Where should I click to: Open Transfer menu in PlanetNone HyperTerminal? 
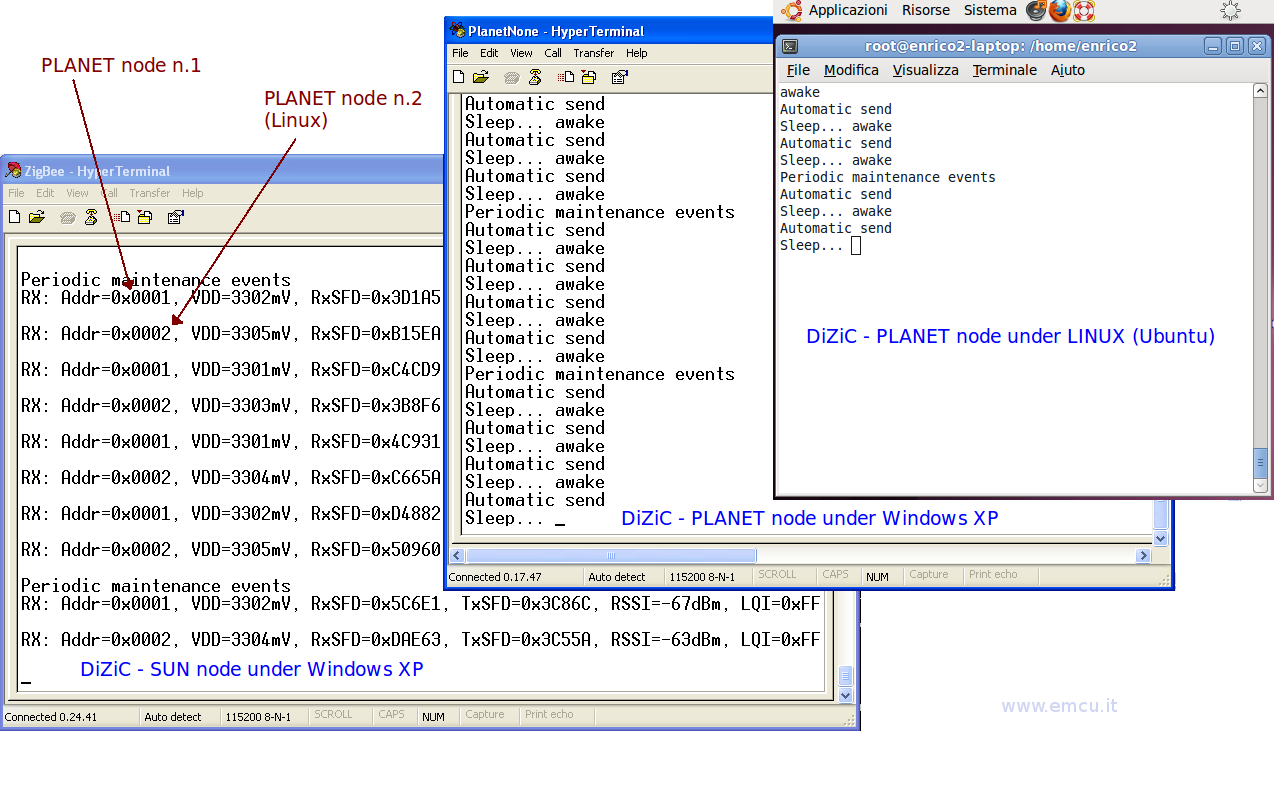coord(594,53)
